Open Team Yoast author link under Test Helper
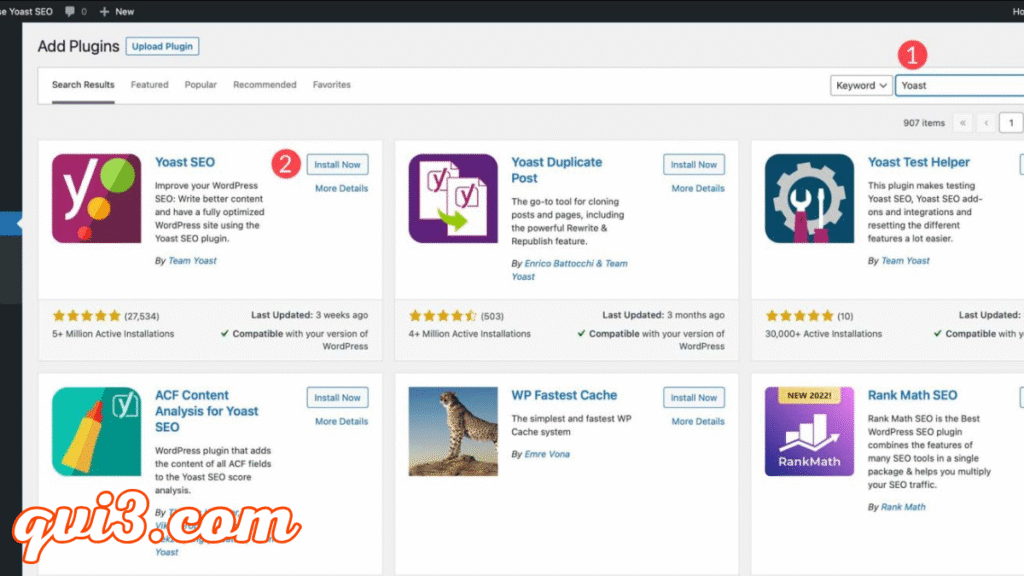The width and height of the screenshot is (1024, 576). [x=905, y=261]
